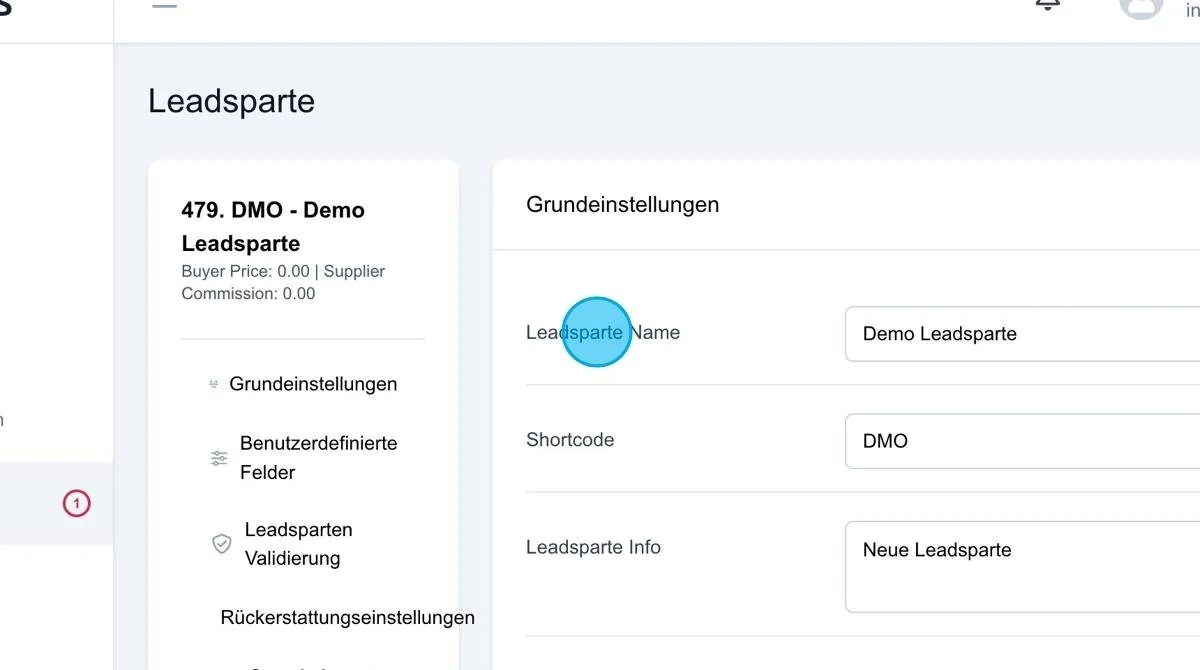This screenshot has width=1200, height=670.
Task: Click Leadsparten Validierung shield icon
Action: 222,544
